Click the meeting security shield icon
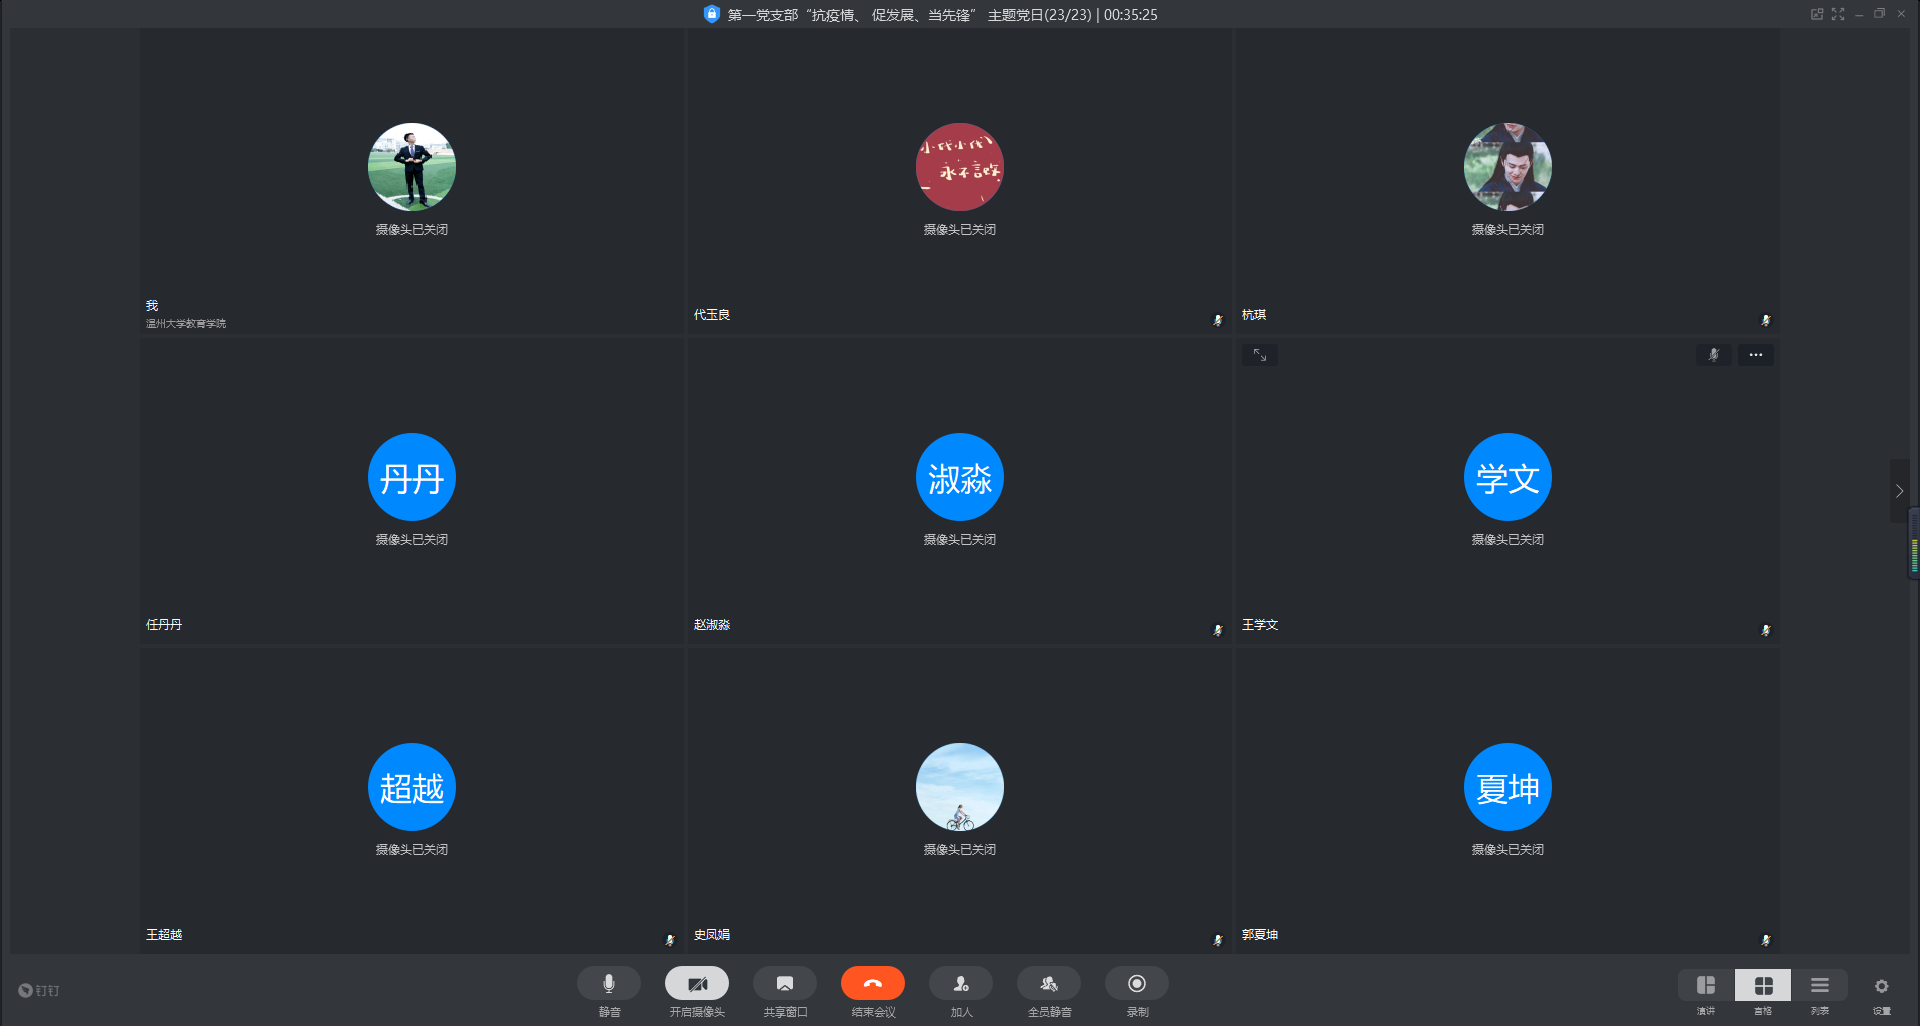The height and width of the screenshot is (1026, 1920). [x=712, y=14]
